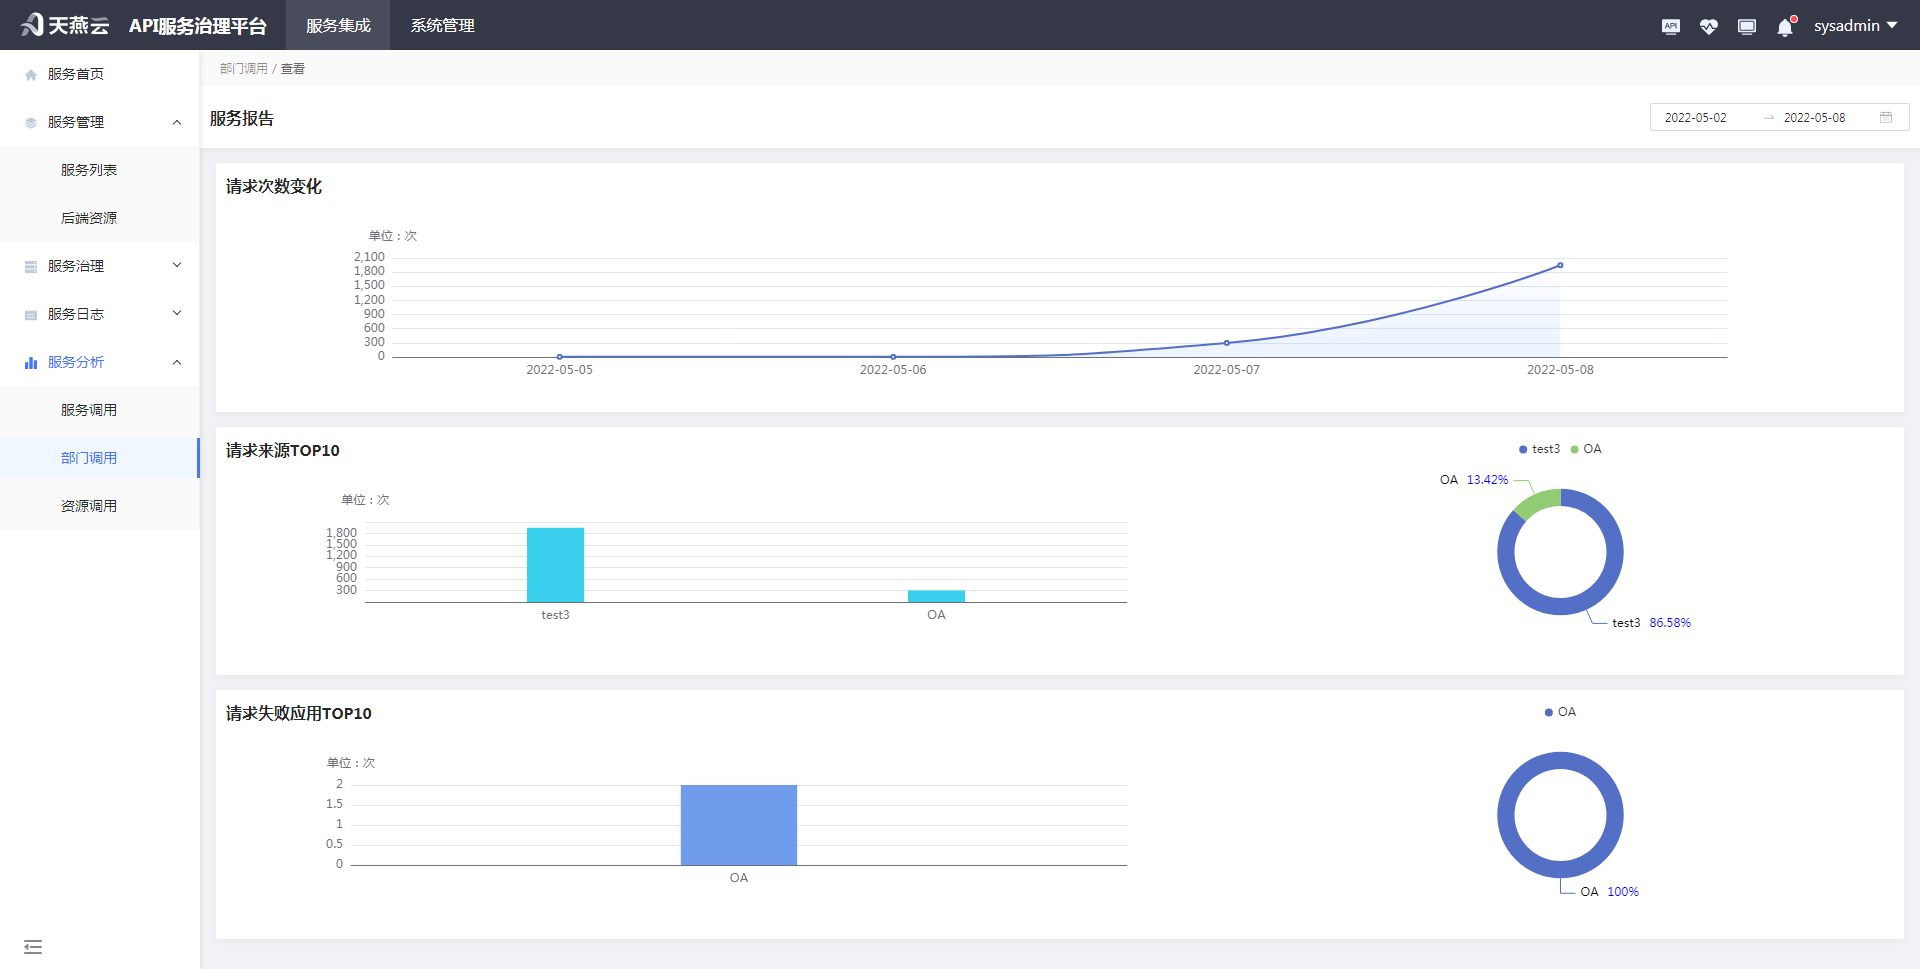Open the API documentation icon in the top bar
The image size is (1920, 969).
click(x=1670, y=25)
